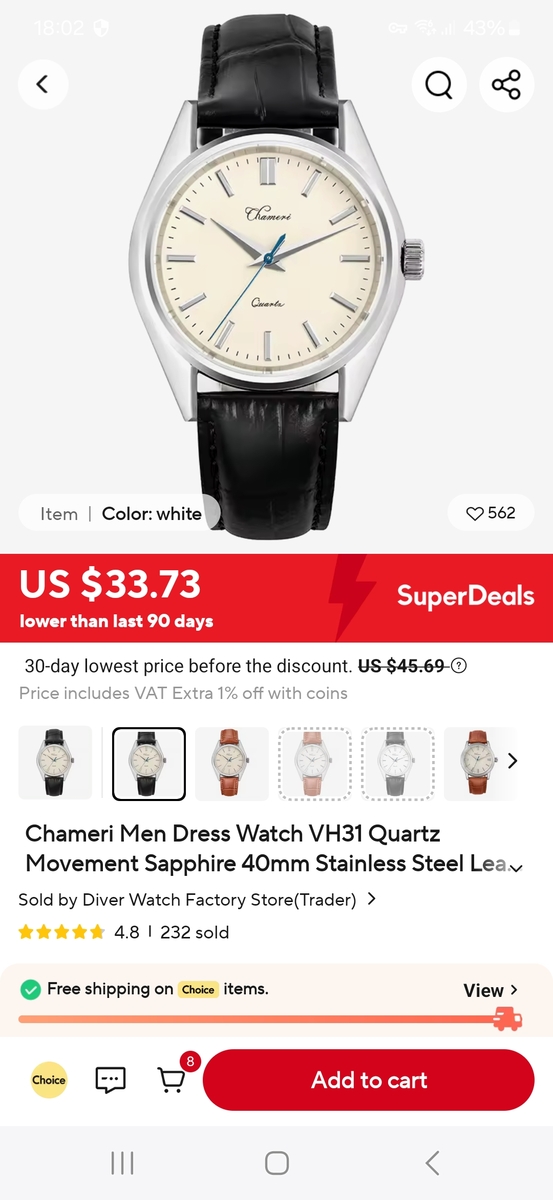Add to cart

click(x=369, y=1080)
